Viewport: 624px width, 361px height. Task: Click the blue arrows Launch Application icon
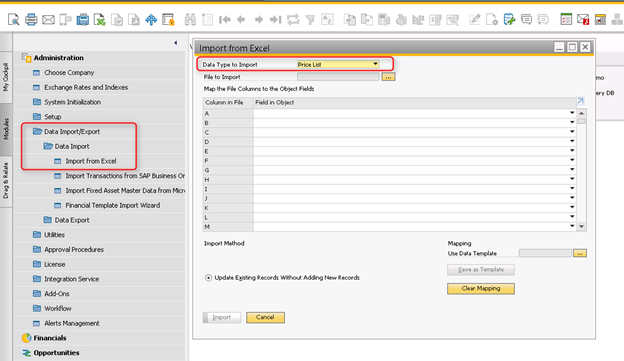tap(151, 19)
